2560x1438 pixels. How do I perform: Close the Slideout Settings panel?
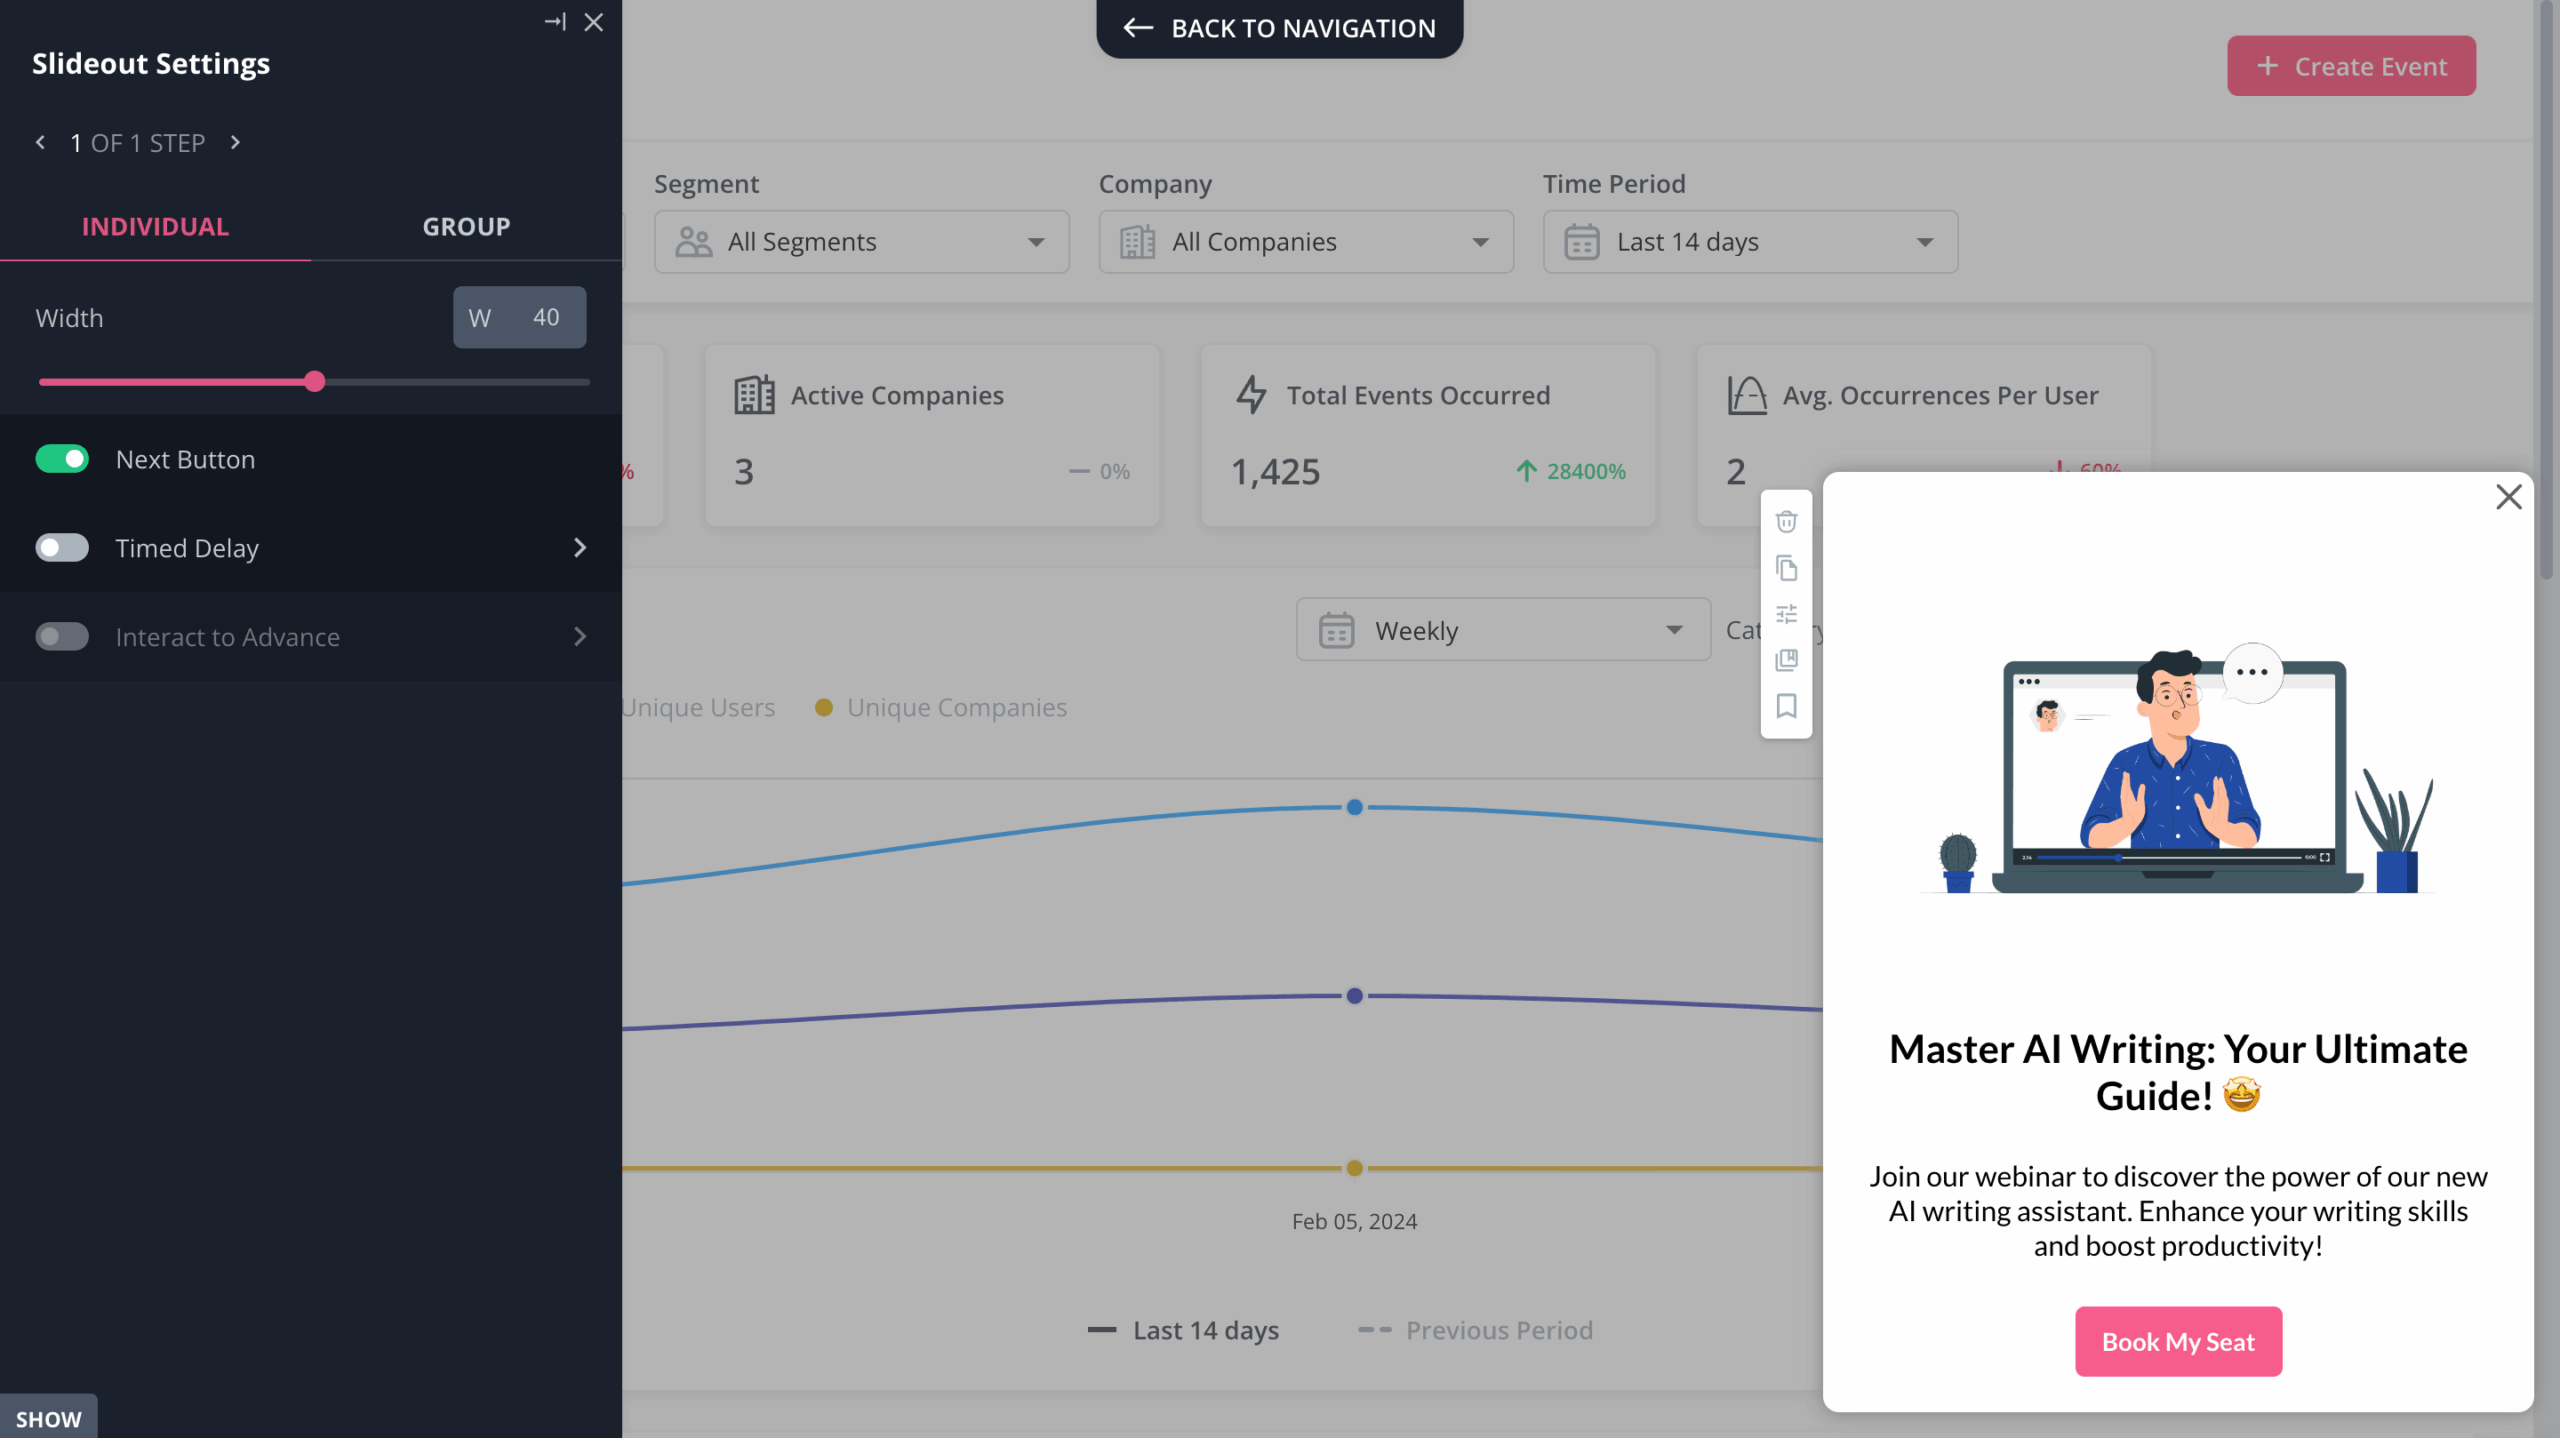click(594, 22)
